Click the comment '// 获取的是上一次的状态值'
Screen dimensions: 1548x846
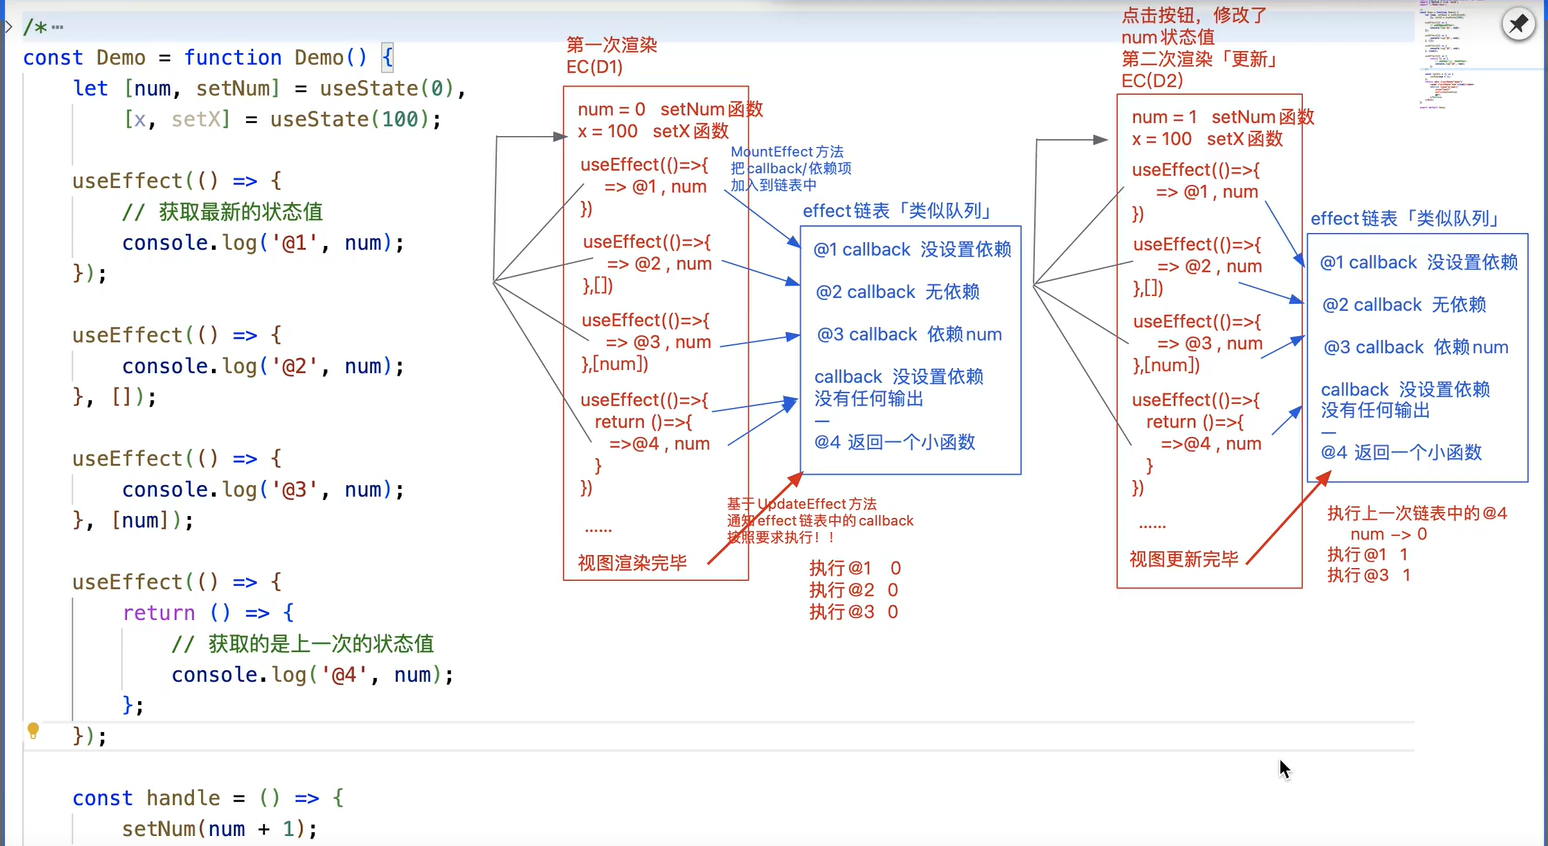coord(302,644)
